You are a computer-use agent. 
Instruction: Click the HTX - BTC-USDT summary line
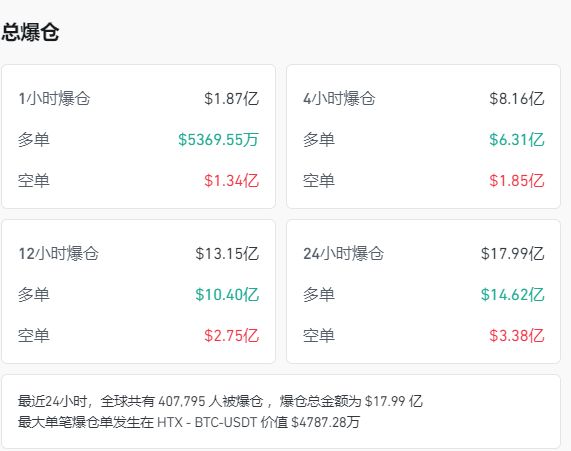coord(189,423)
